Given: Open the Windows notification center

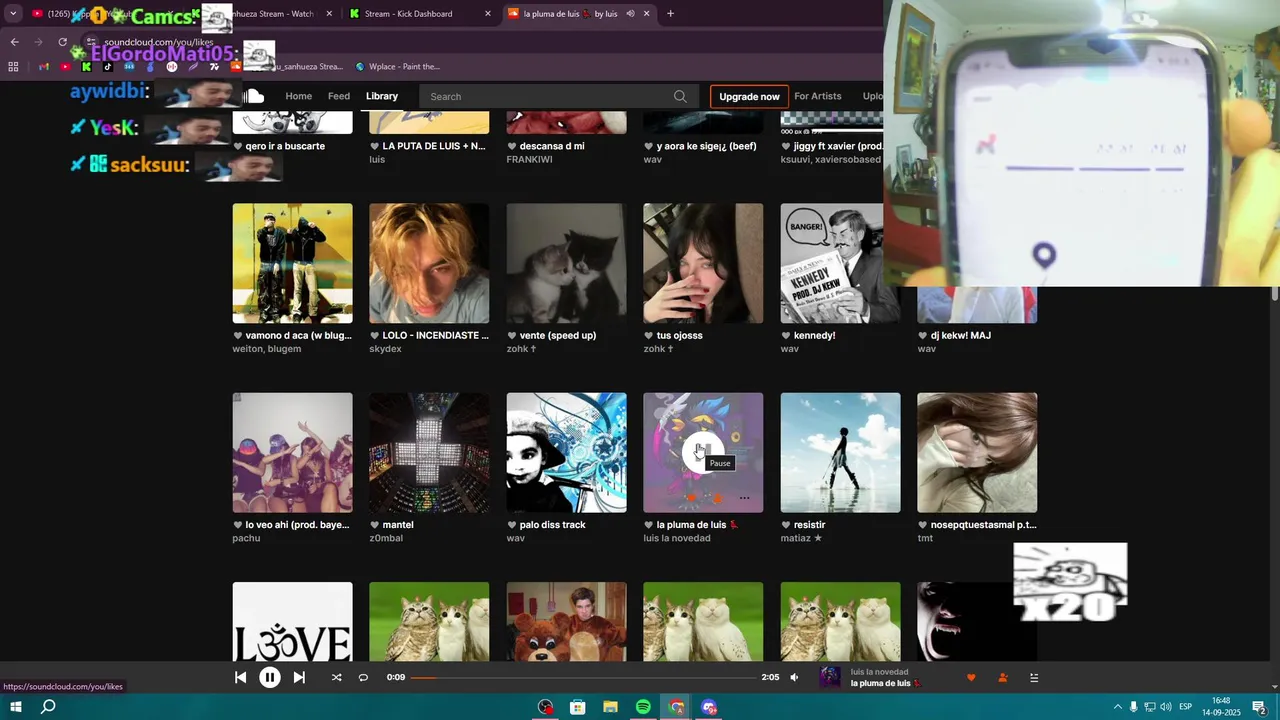Looking at the screenshot, I should [1260, 707].
